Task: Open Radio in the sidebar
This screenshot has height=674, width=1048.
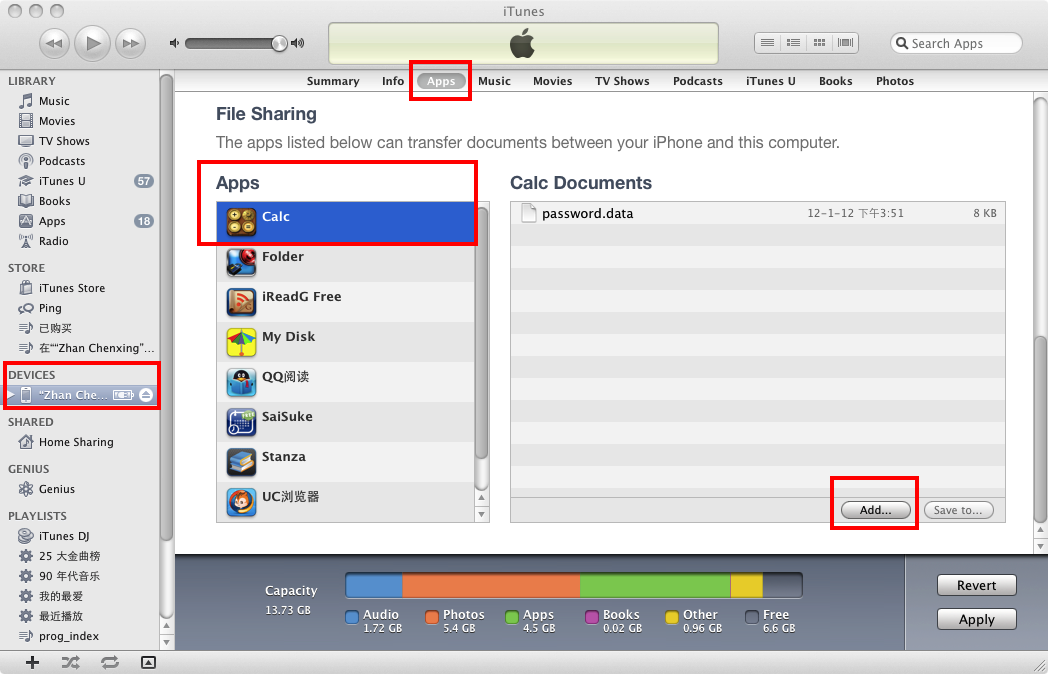Action: 80,241
